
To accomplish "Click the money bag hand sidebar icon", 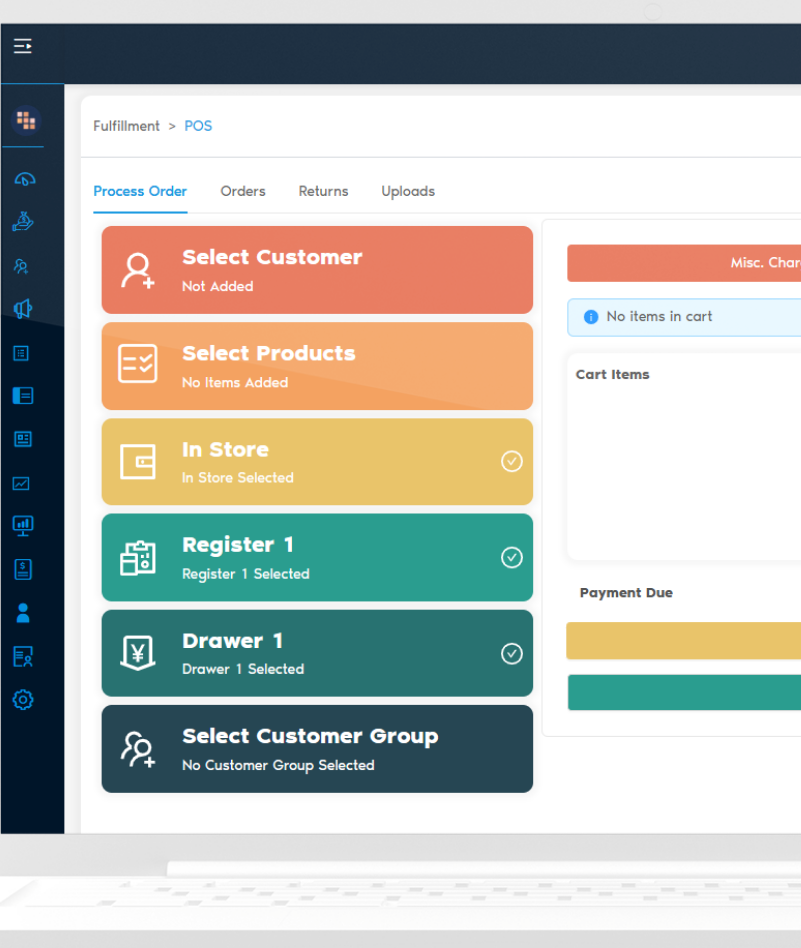I will tap(23, 222).
